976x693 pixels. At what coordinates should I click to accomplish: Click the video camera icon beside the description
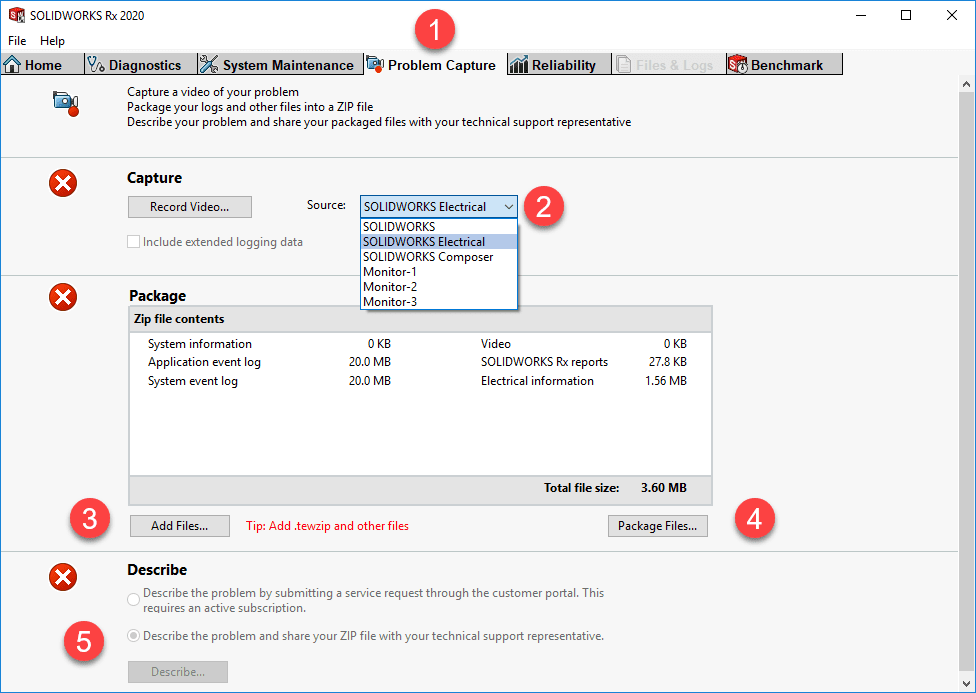coord(66,103)
